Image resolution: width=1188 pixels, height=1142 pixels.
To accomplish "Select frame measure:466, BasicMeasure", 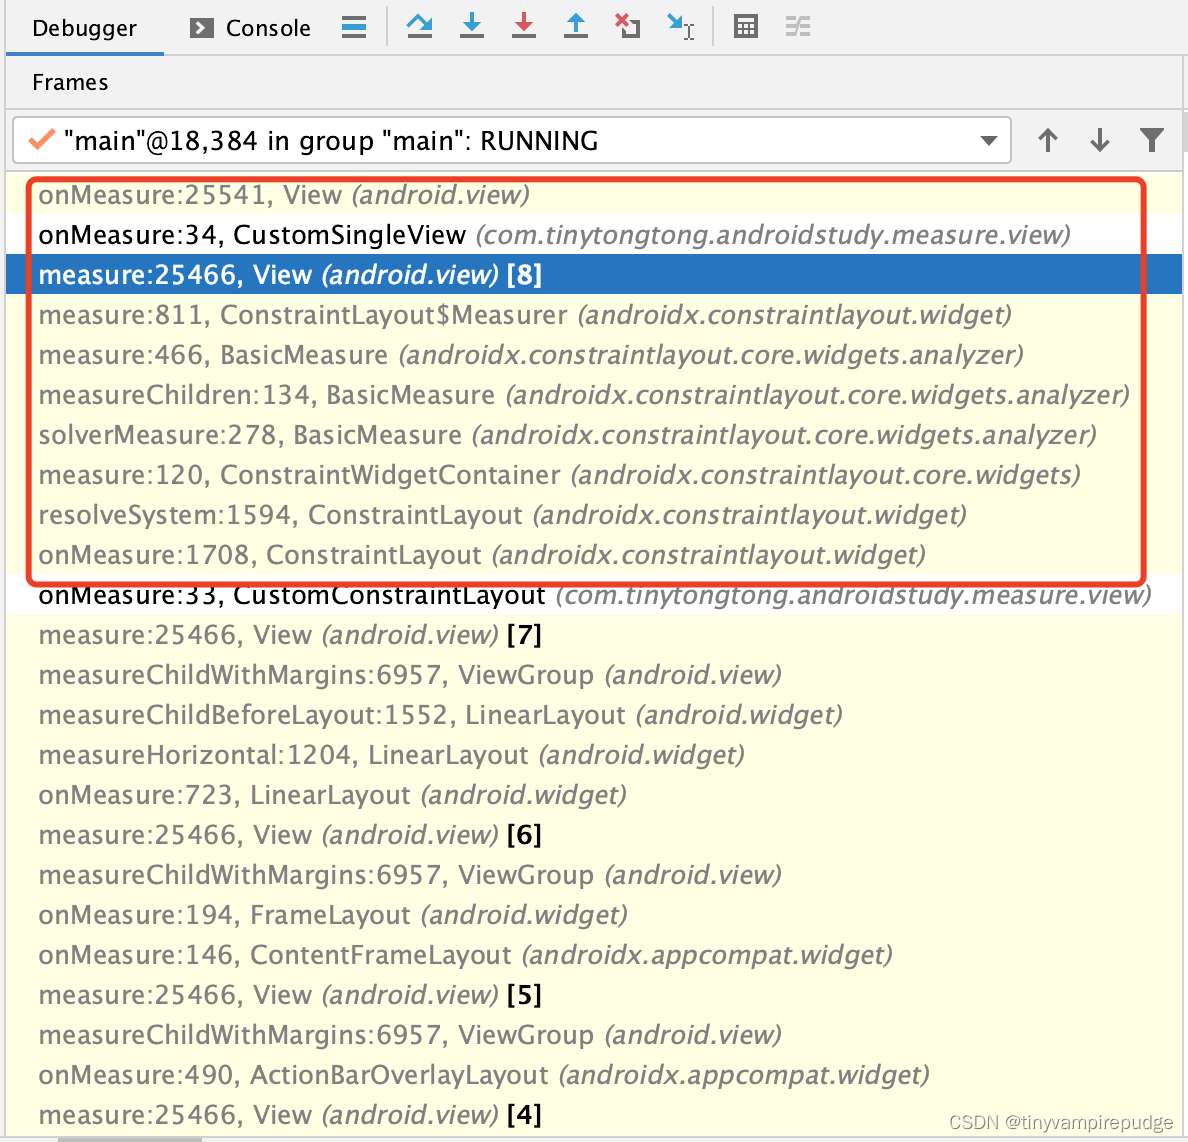I will [x=594, y=355].
